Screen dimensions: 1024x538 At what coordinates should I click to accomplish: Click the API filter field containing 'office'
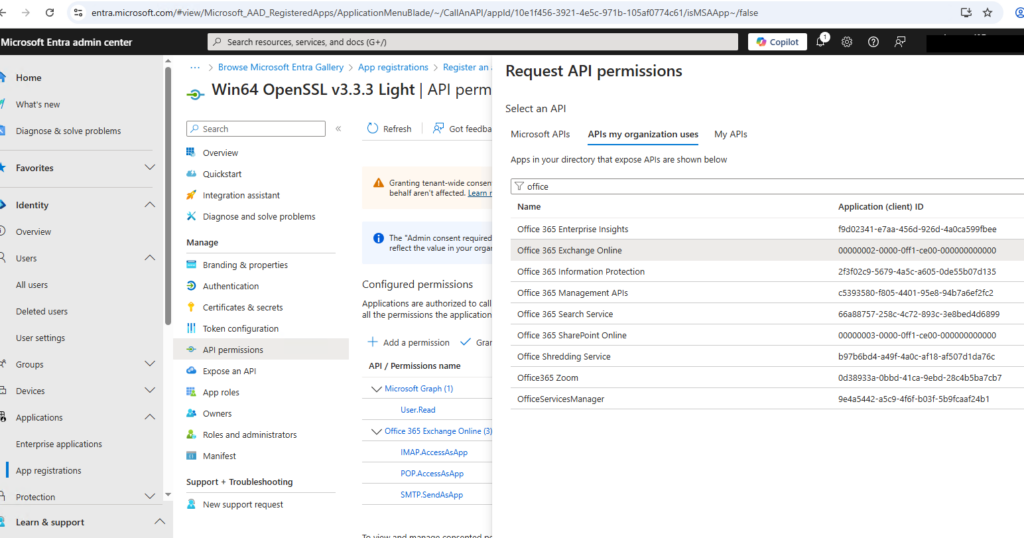click(x=767, y=187)
